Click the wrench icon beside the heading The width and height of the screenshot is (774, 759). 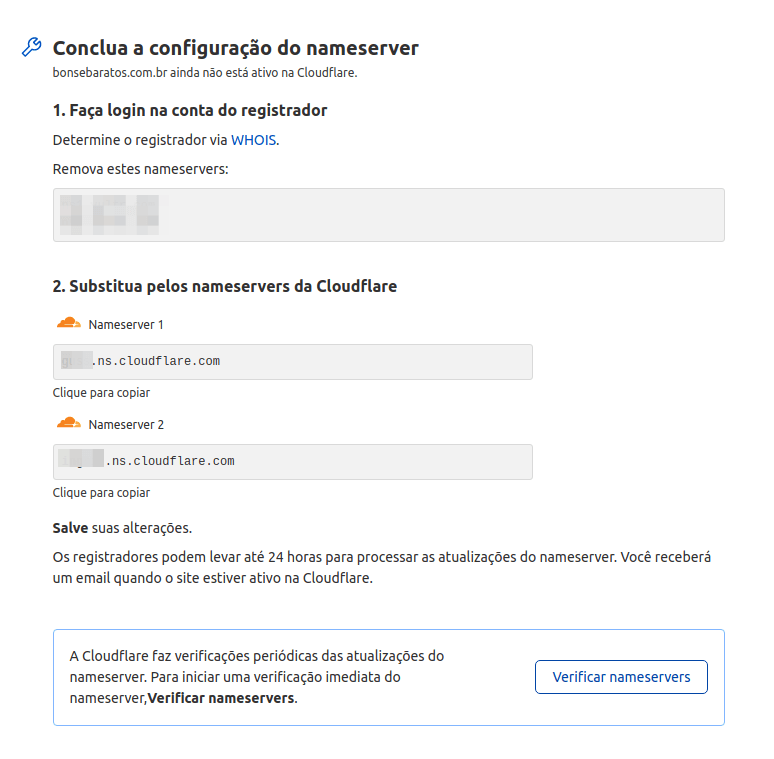pos(31,48)
